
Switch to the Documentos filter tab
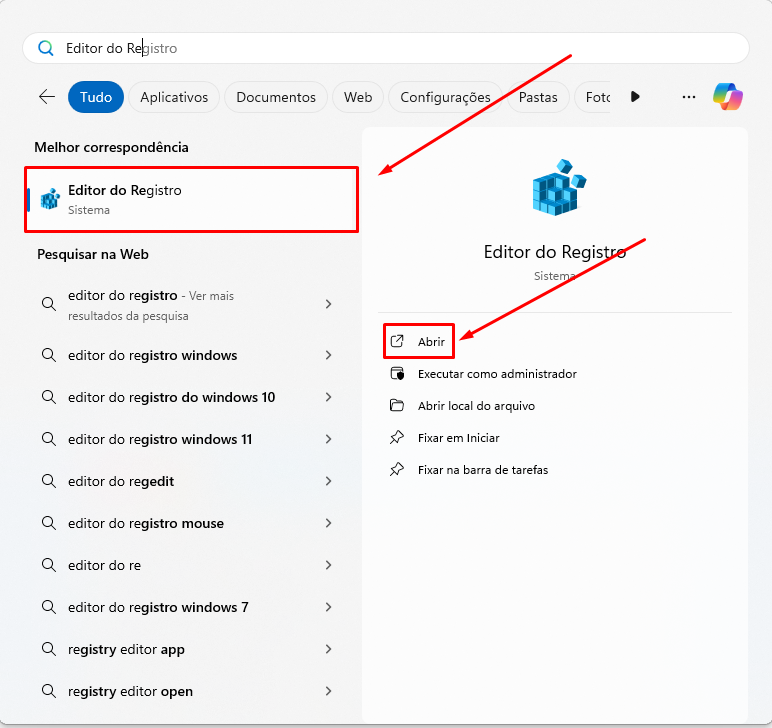276,97
